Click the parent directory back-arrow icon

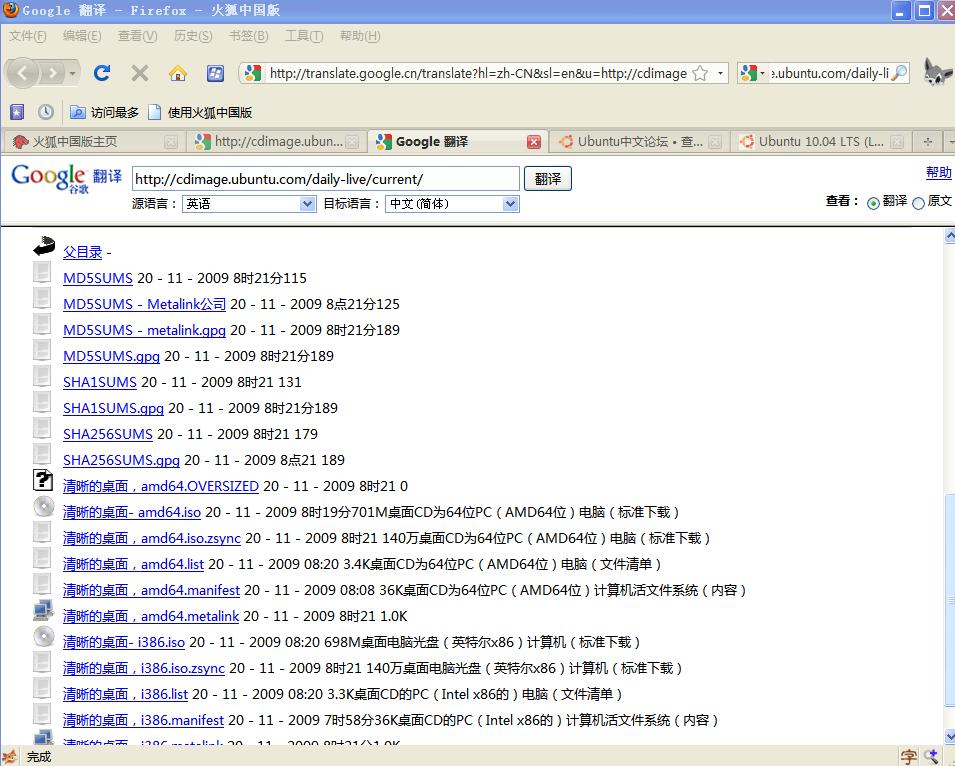pos(44,246)
